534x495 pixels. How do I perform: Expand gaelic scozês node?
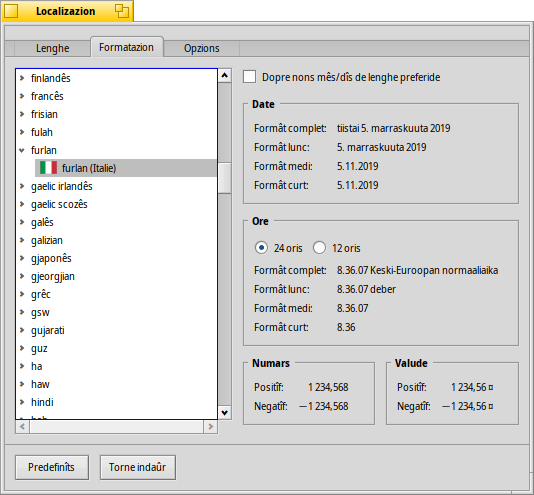tap(22, 204)
